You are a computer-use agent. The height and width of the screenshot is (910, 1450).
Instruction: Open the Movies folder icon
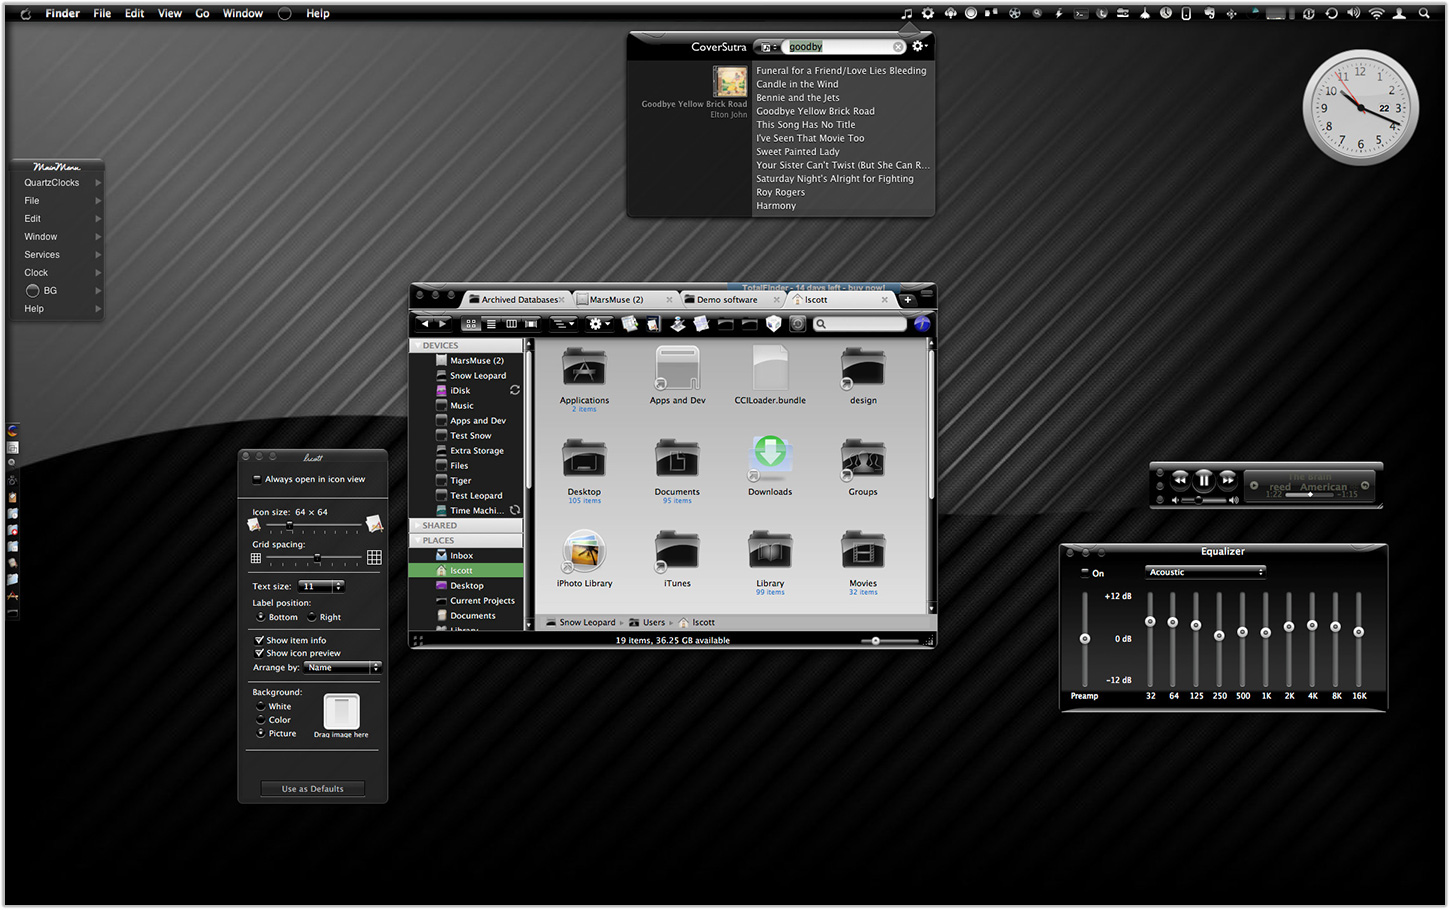(863, 552)
